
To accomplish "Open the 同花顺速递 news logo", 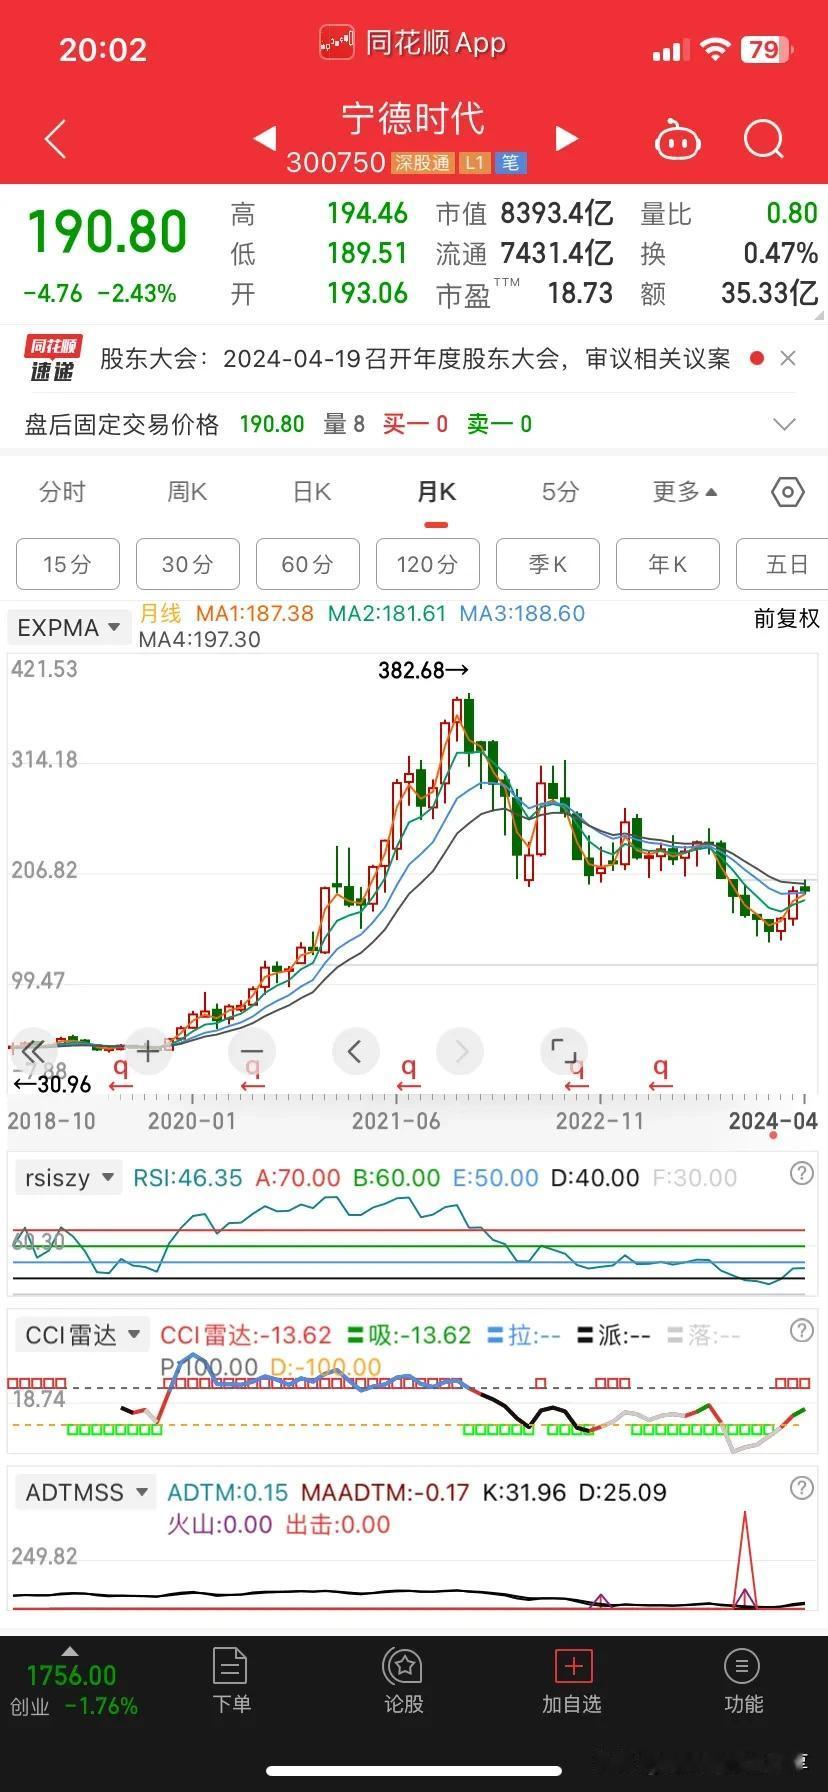I will click(x=53, y=359).
